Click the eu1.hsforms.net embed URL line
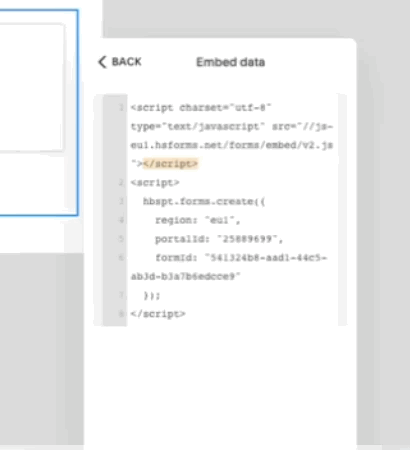 [x=232, y=145]
